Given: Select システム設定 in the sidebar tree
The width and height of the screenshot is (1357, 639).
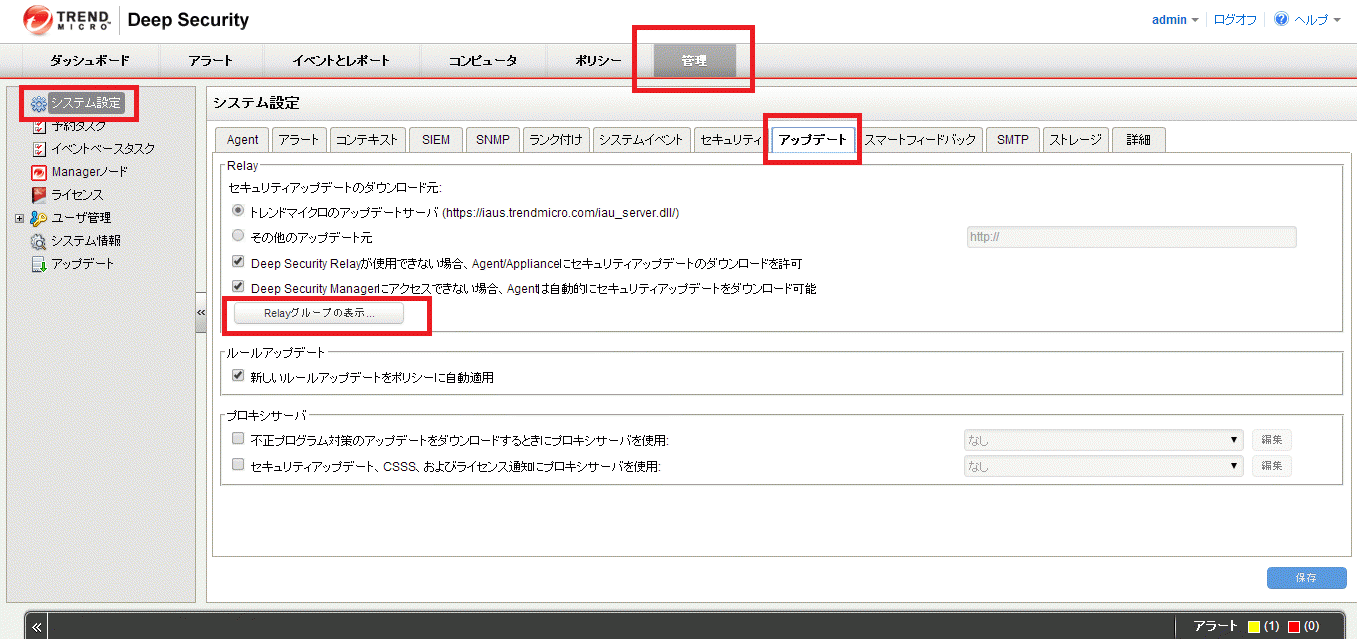Looking at the screenshot, I should (x=86, y=103).
